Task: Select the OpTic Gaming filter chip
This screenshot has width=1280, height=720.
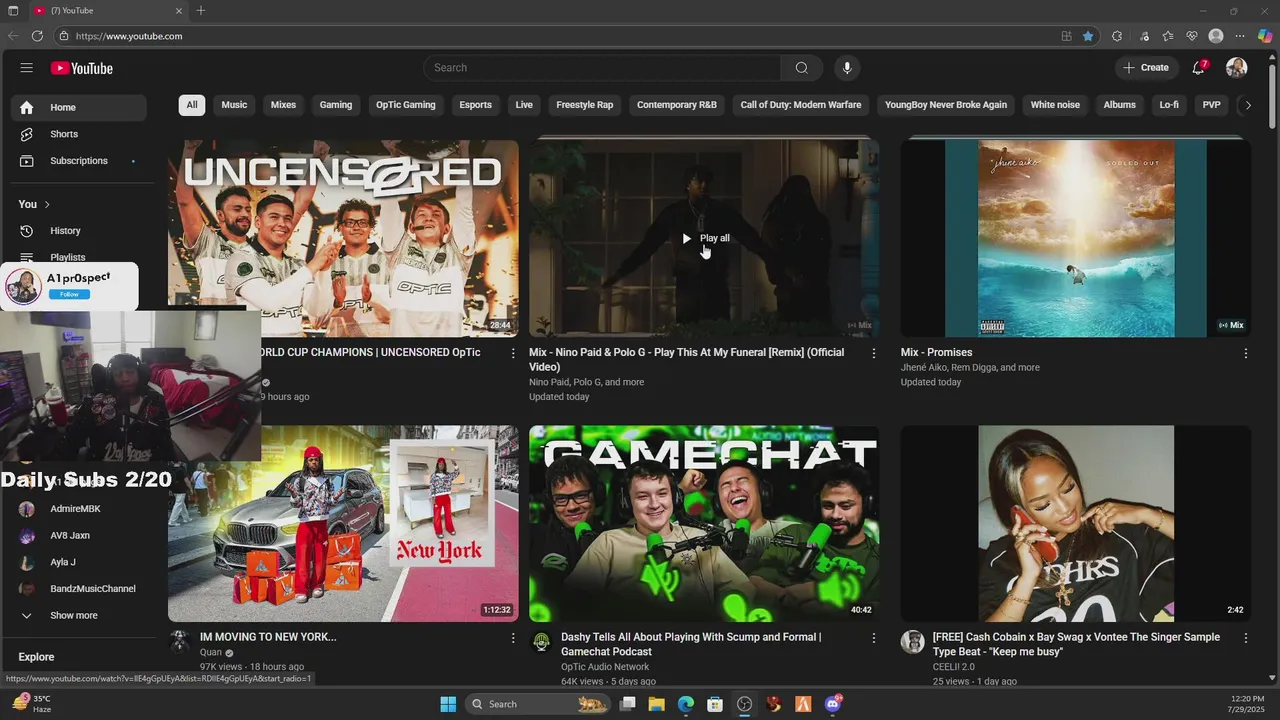Action: point(405,105)
